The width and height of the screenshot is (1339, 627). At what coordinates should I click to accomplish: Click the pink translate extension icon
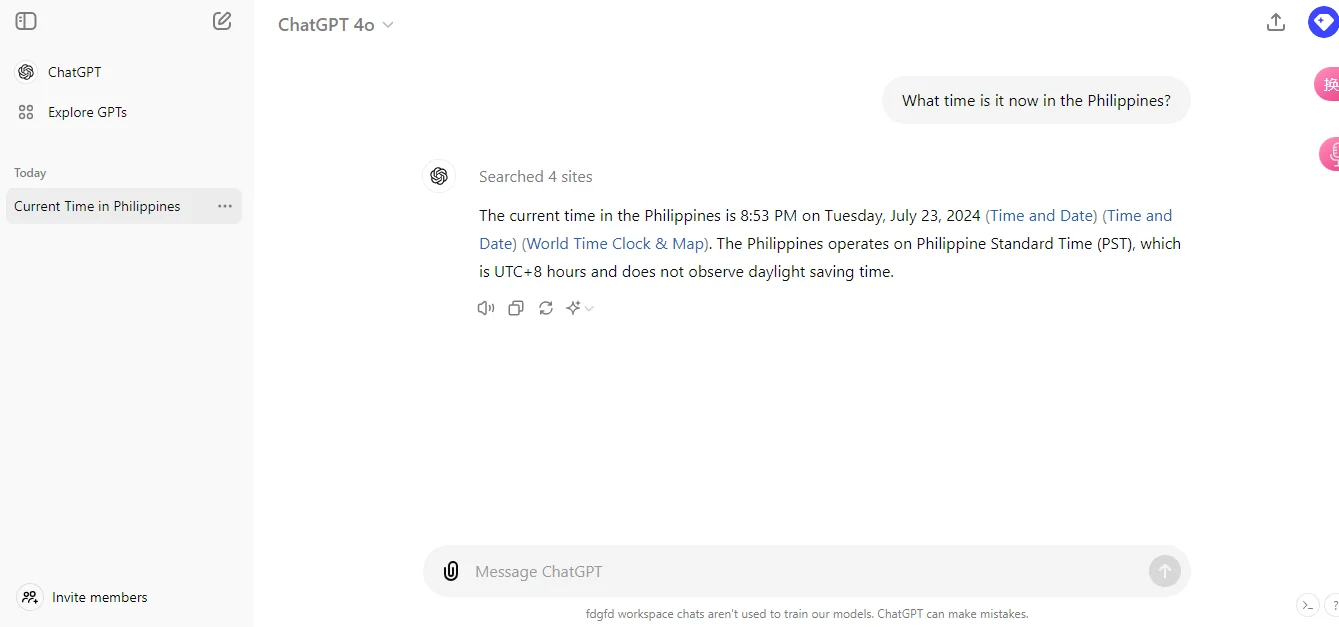click(1327, 84)
